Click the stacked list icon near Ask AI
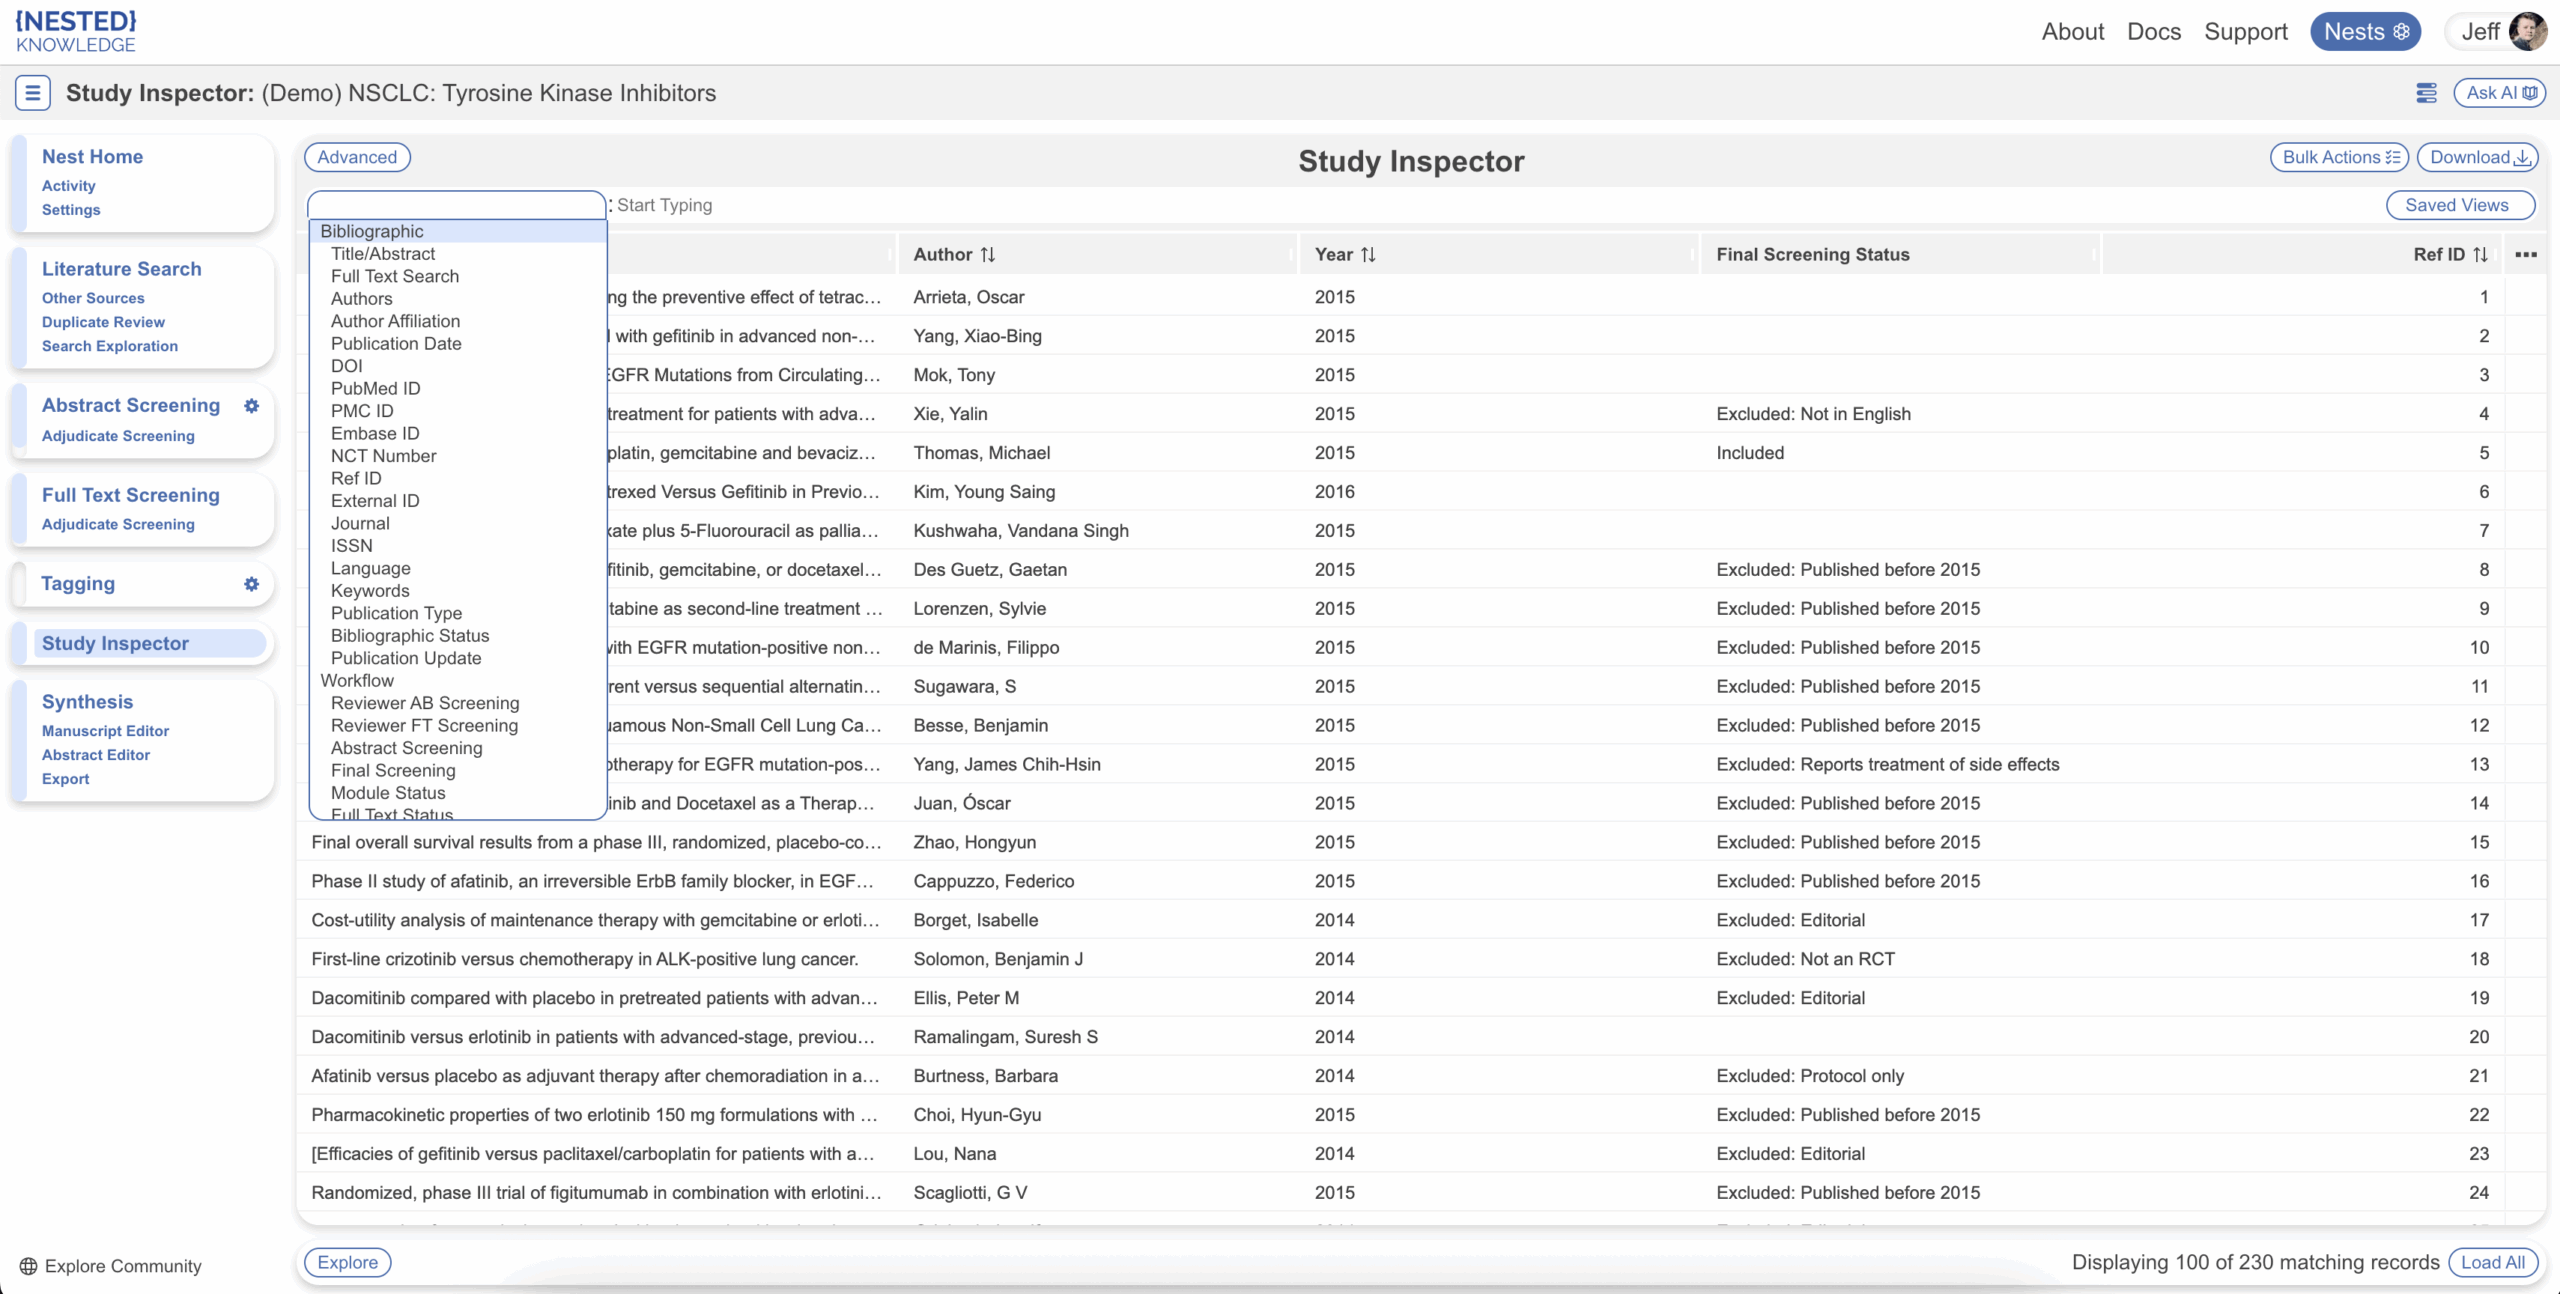2560x1294 pixels. (2426, 93)
